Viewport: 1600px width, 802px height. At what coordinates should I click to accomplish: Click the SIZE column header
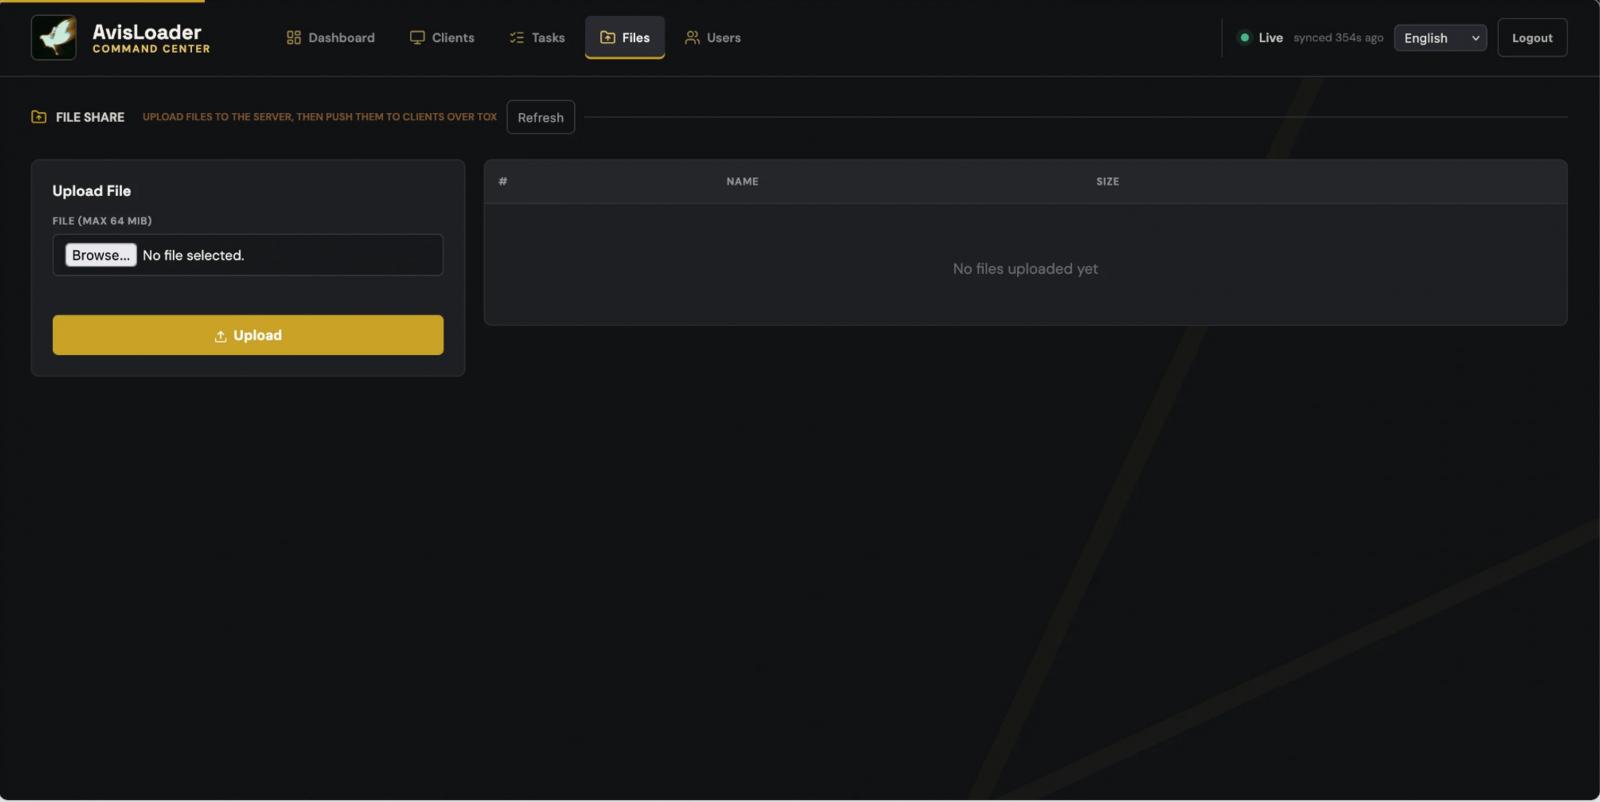click(x=1107, y=181)
